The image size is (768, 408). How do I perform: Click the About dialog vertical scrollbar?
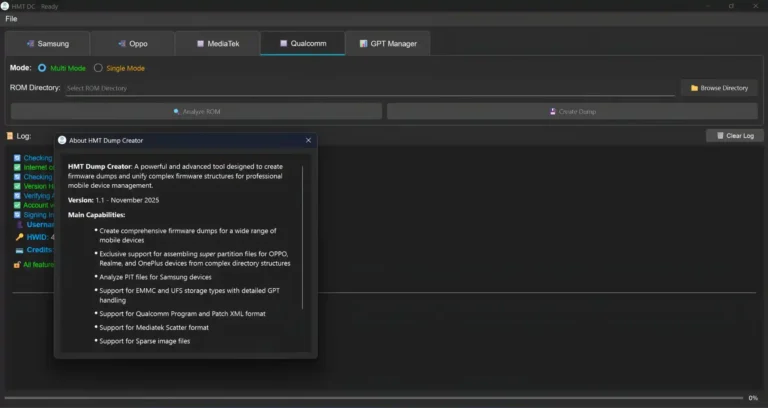[303, 250]
